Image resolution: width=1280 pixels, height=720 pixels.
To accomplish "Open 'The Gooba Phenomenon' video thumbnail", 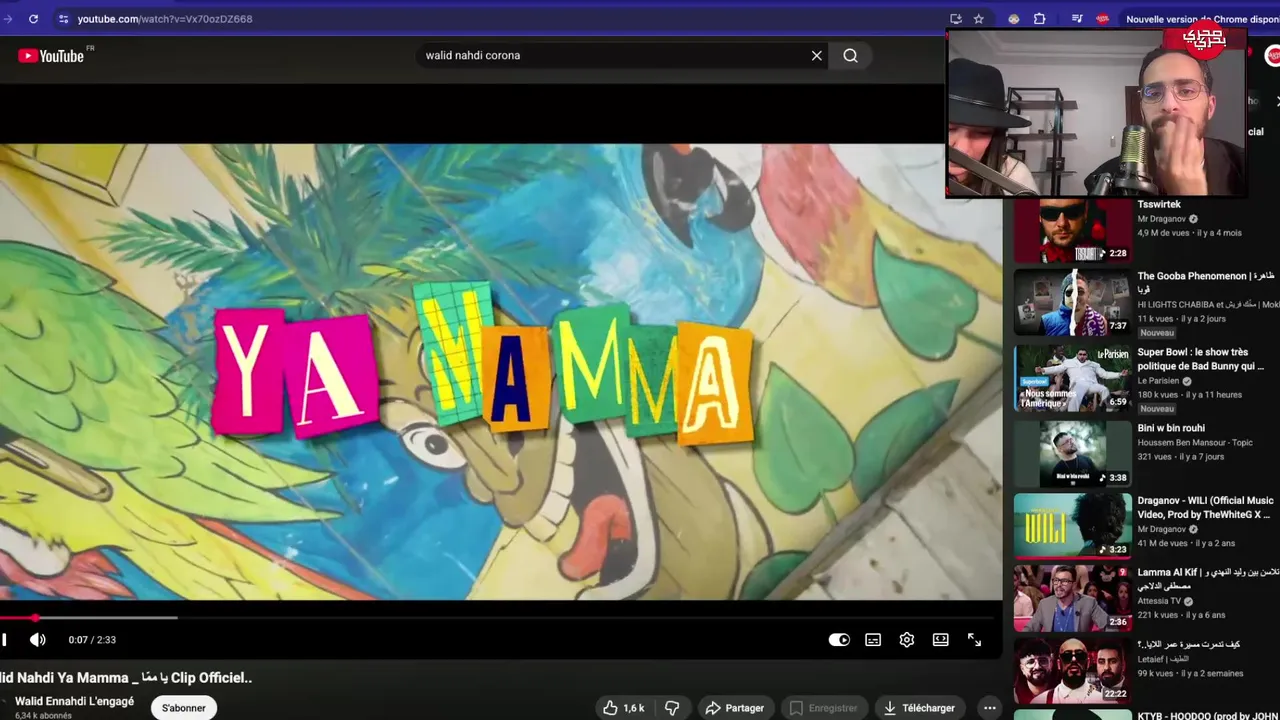I will click(x=1073, y=303).
